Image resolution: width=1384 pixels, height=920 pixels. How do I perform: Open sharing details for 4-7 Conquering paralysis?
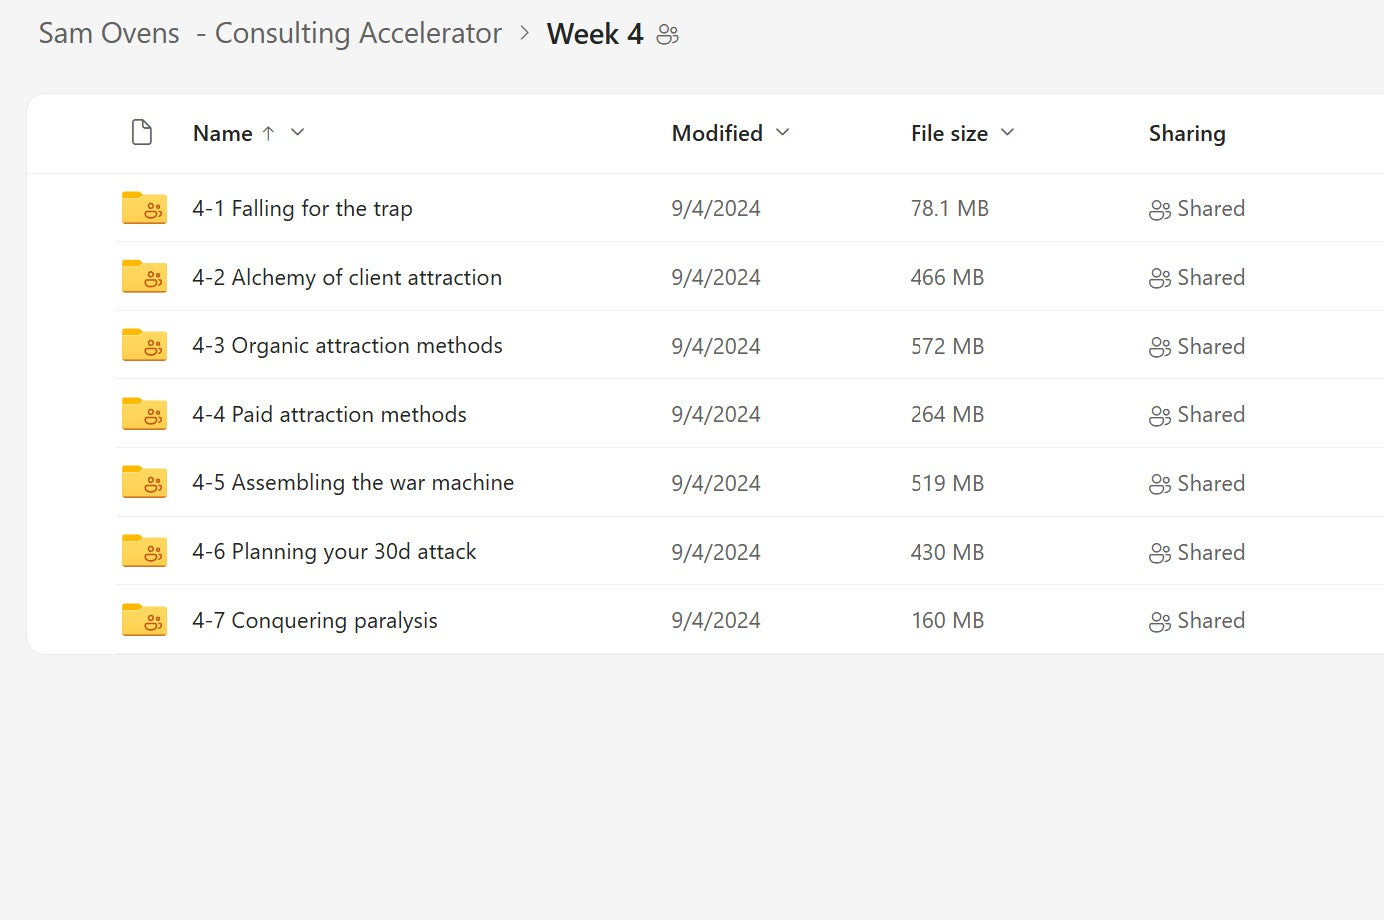tap(1197, 621)
